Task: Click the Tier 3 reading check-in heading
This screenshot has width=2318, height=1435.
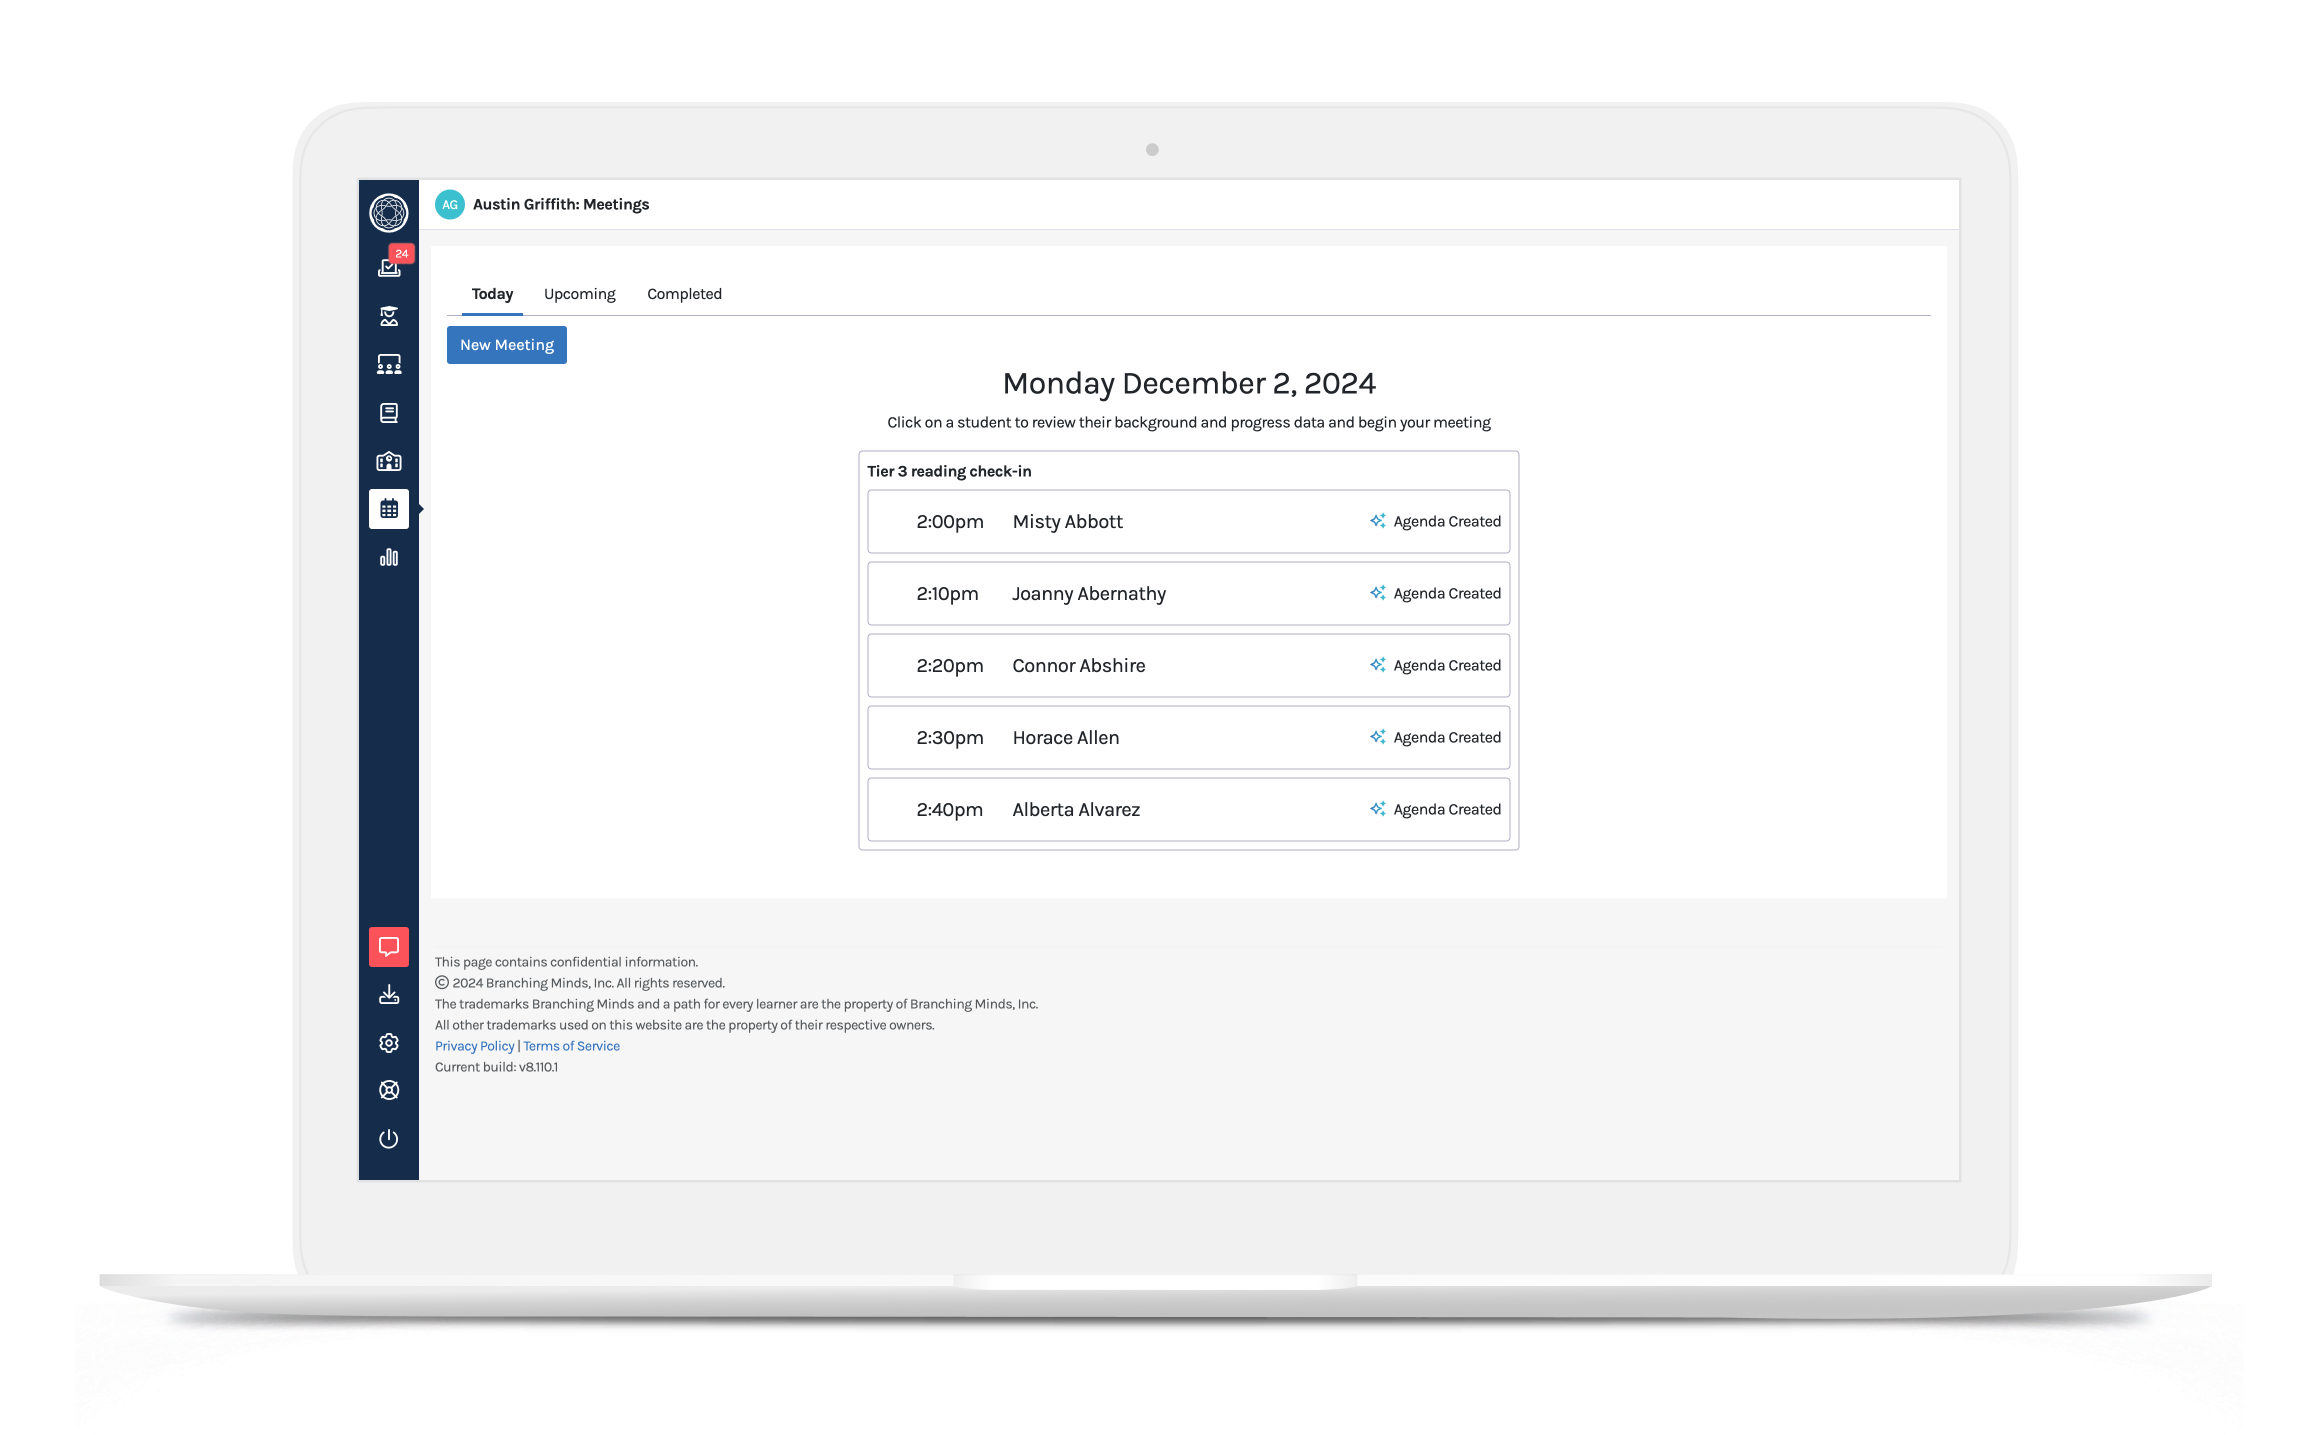Action: tap(949, 471)
